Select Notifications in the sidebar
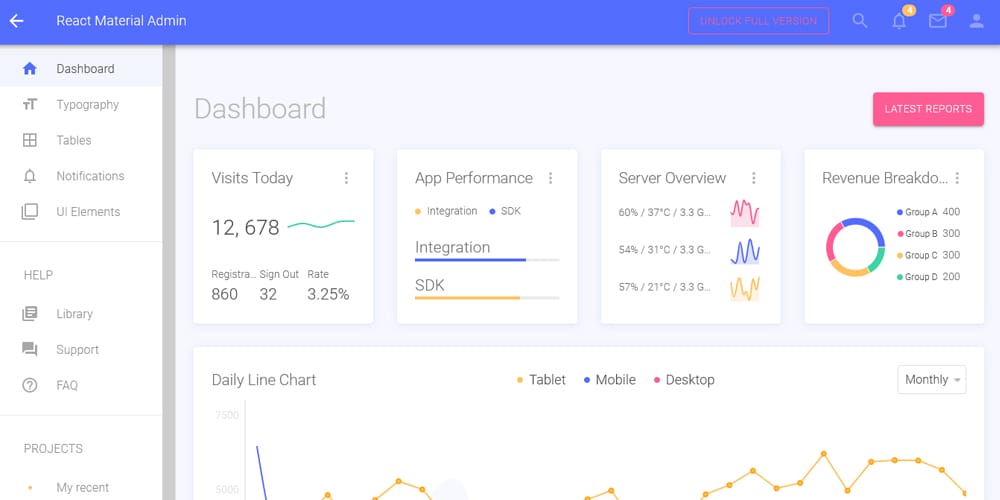Viewport: 1000px width, 500px height. (81, 176)
